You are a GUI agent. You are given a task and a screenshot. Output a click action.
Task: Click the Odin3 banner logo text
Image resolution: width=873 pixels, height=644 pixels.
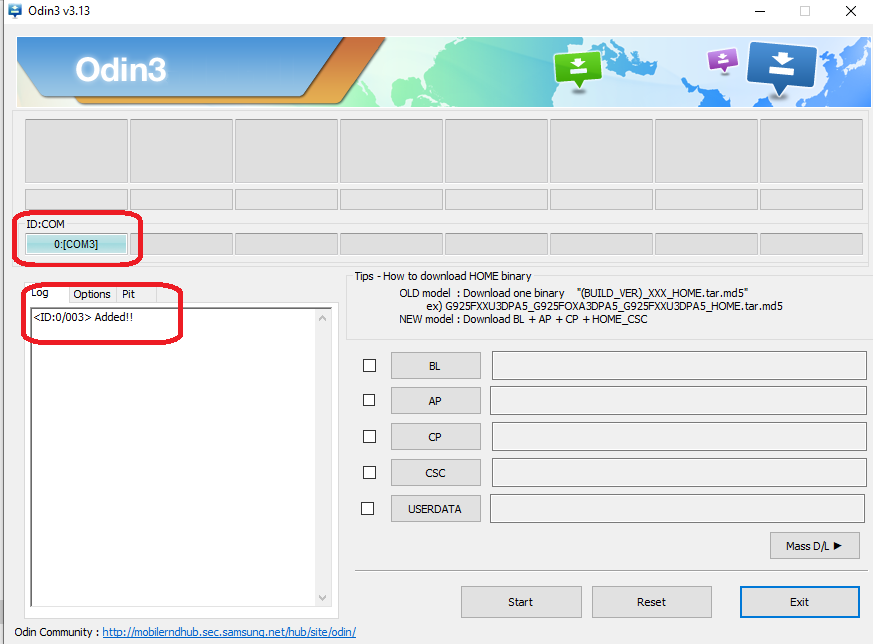click(121, 70)
